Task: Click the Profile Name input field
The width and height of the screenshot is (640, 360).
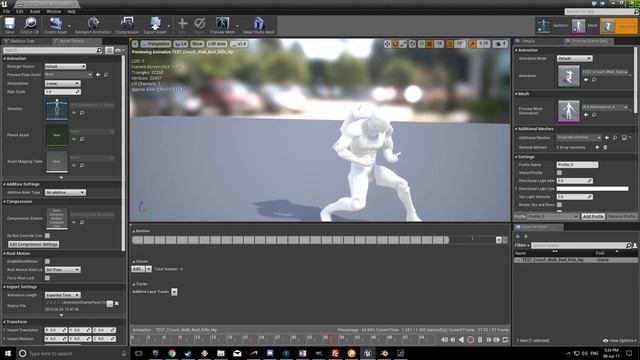Action: (577, 164)
